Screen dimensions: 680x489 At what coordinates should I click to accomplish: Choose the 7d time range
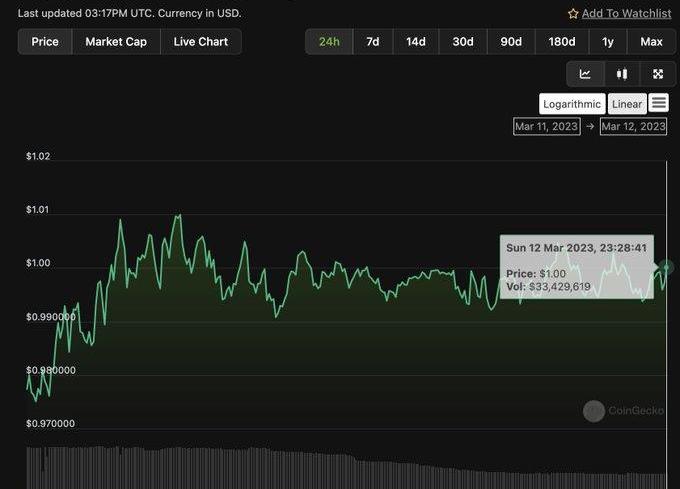point(372,42)
